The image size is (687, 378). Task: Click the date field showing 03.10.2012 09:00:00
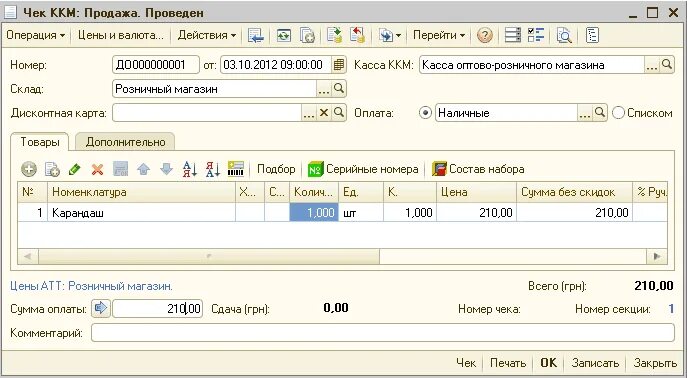click(x=276, y=65)
